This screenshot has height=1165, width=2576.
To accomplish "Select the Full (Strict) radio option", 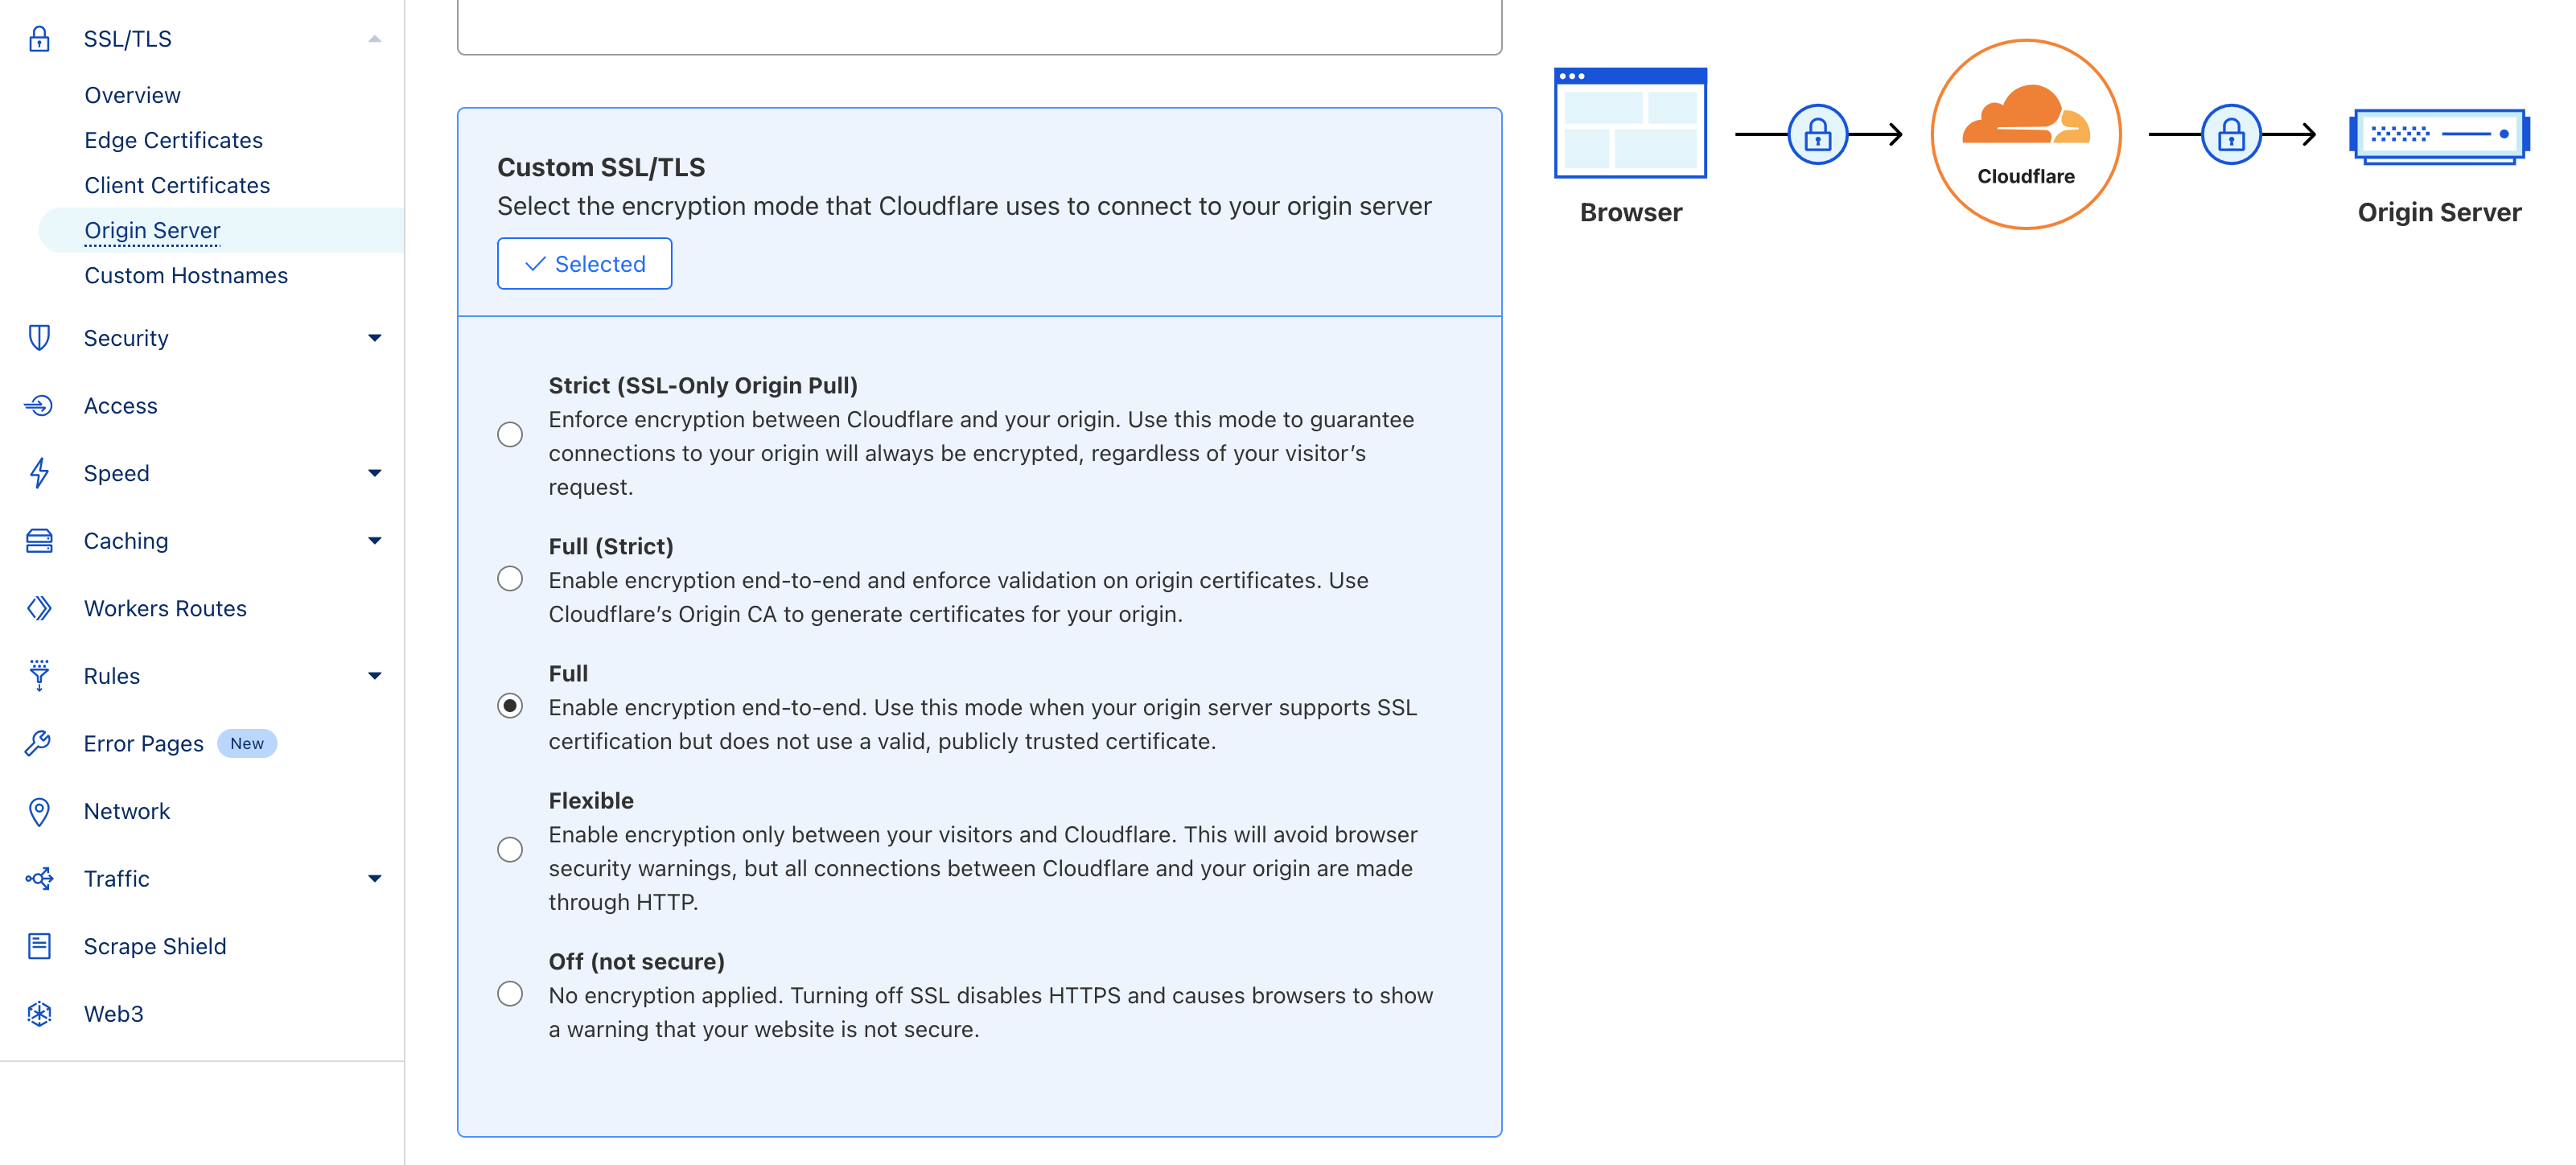I will (510, 579).
